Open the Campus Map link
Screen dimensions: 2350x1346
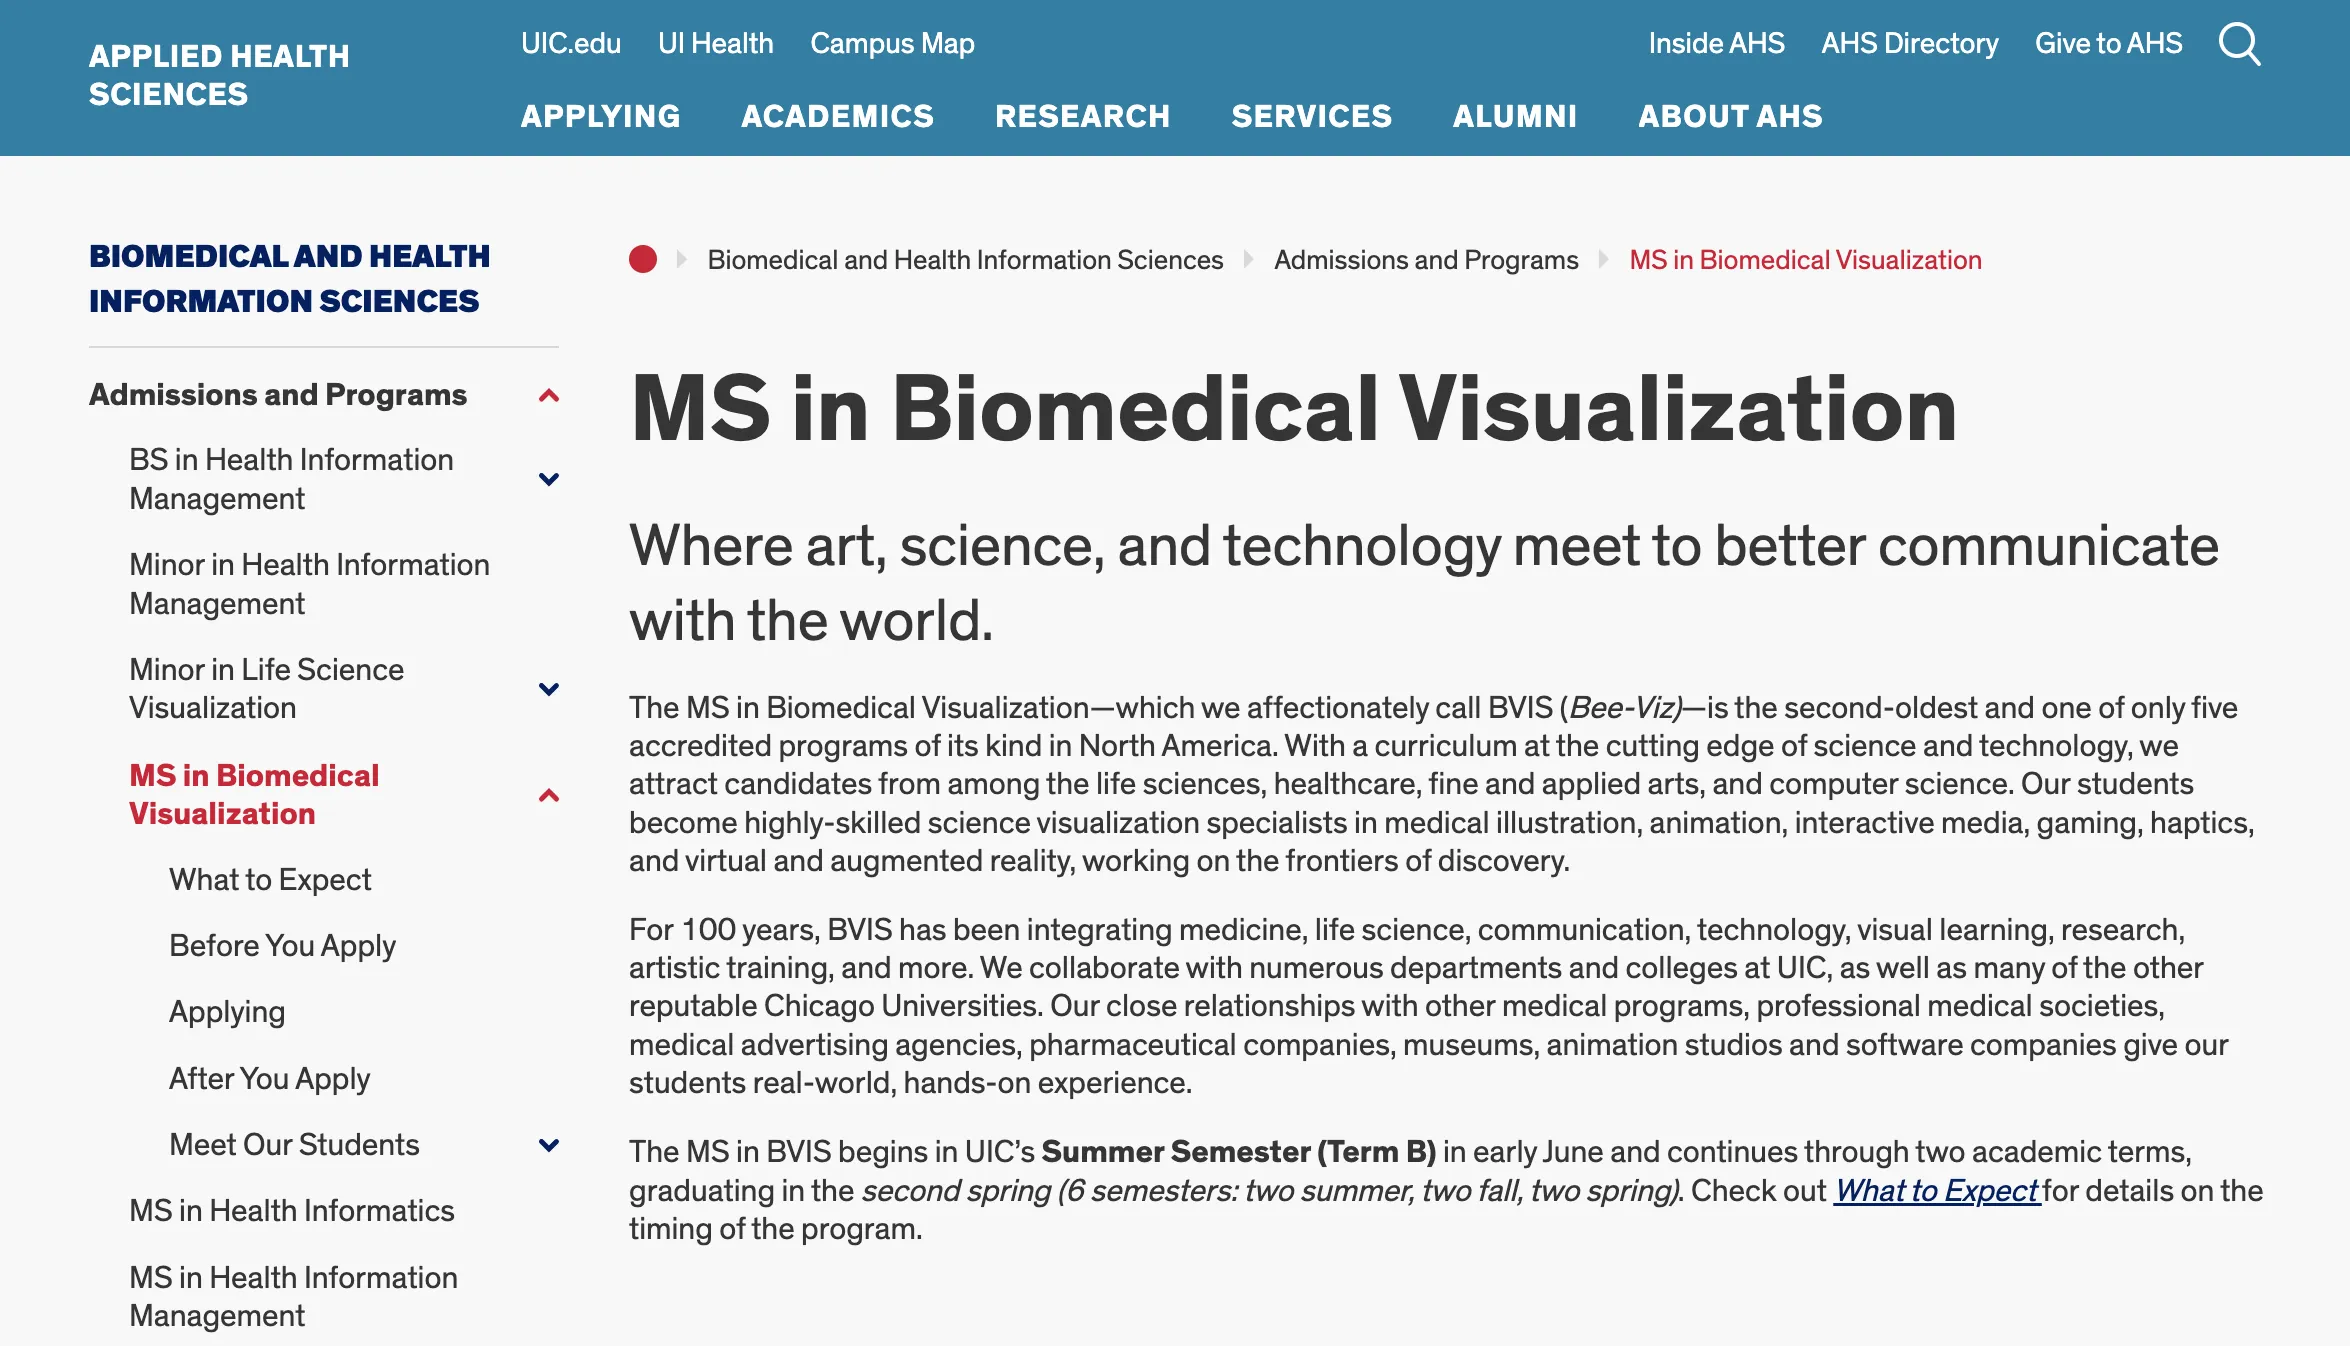(892, 44)
